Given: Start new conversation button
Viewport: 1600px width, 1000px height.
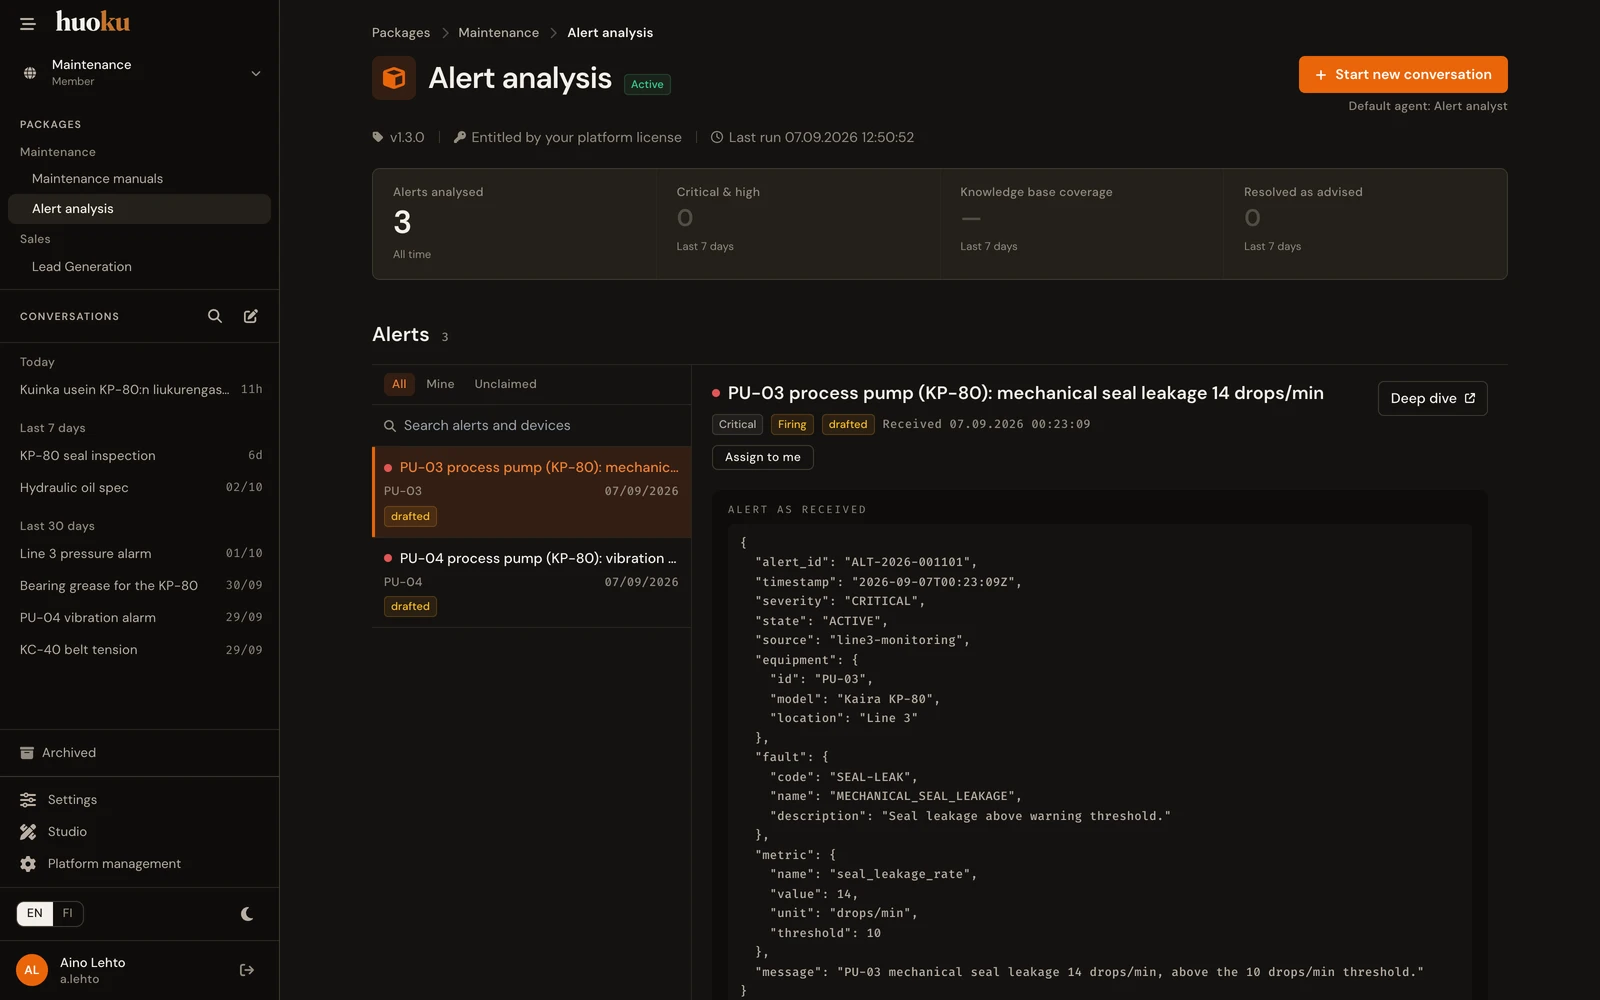Looking at the screenshot, I should pos(1403,75).
